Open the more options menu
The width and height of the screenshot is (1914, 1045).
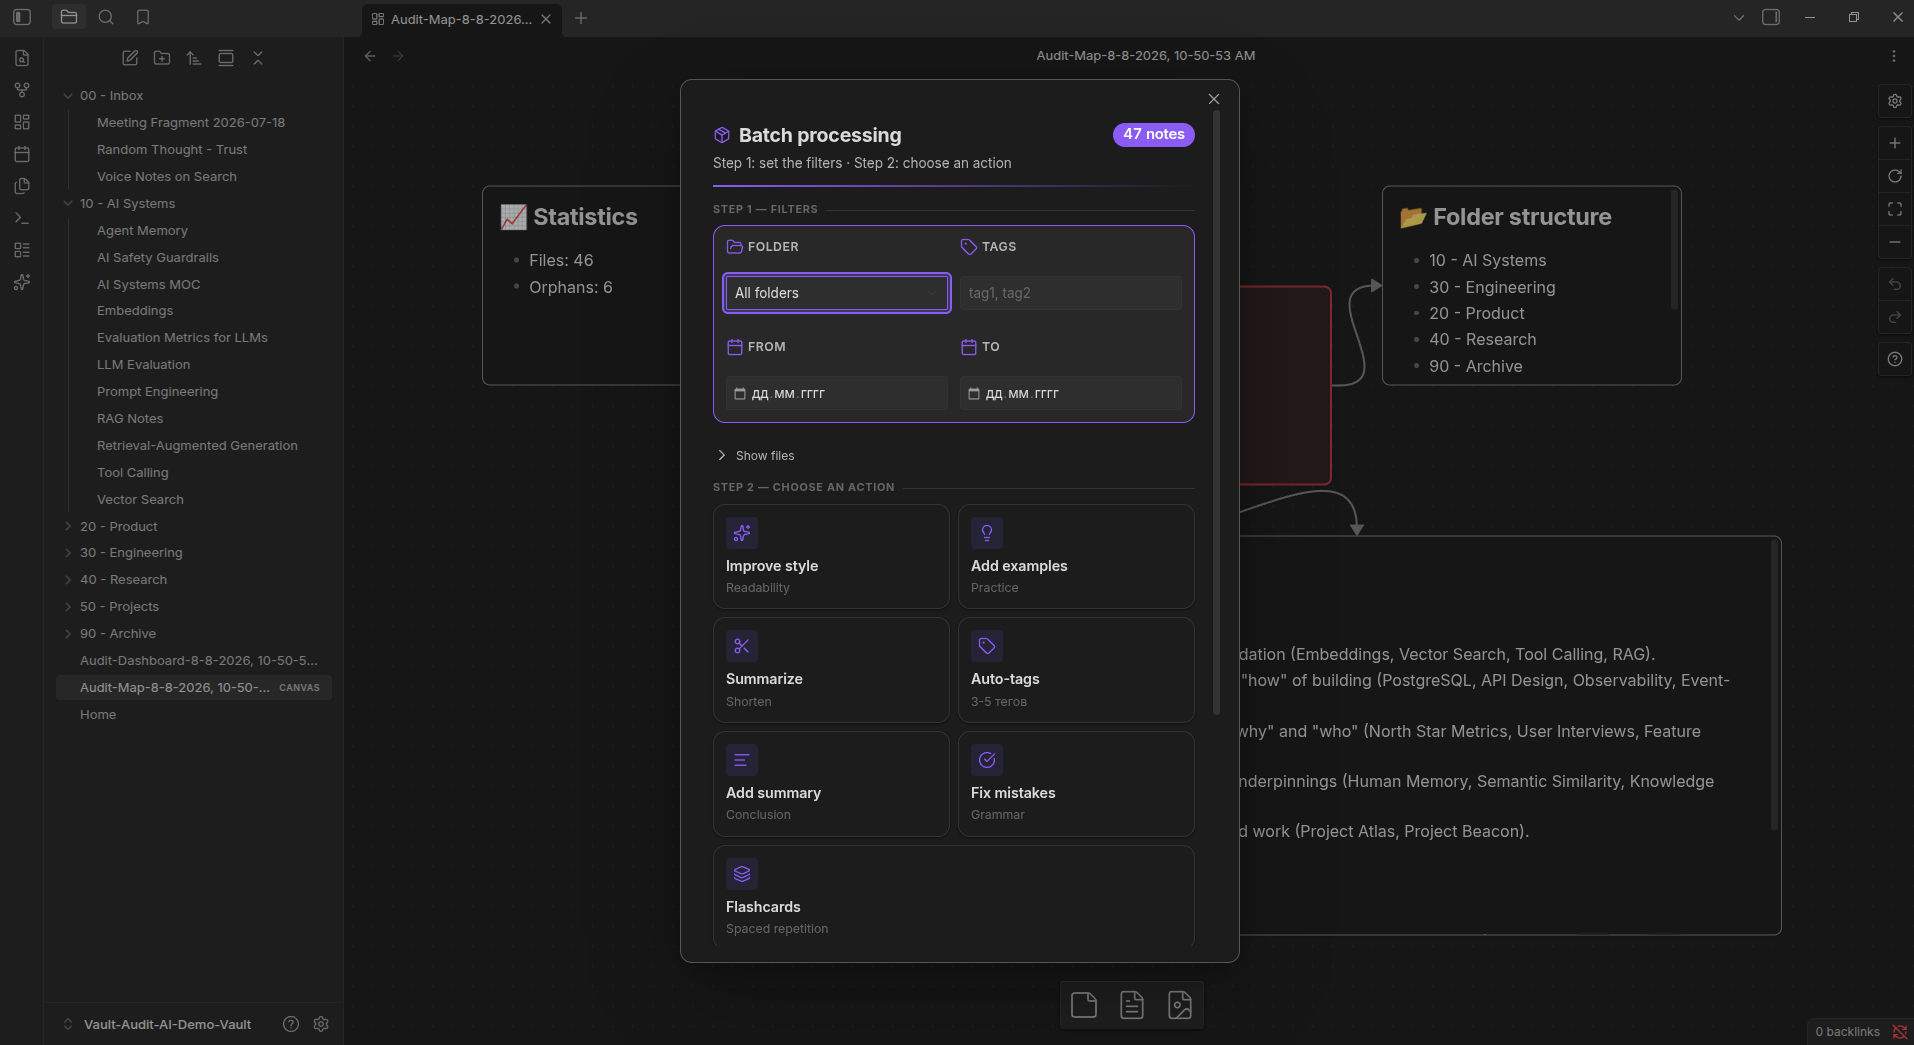click(x=1894, y=56)
